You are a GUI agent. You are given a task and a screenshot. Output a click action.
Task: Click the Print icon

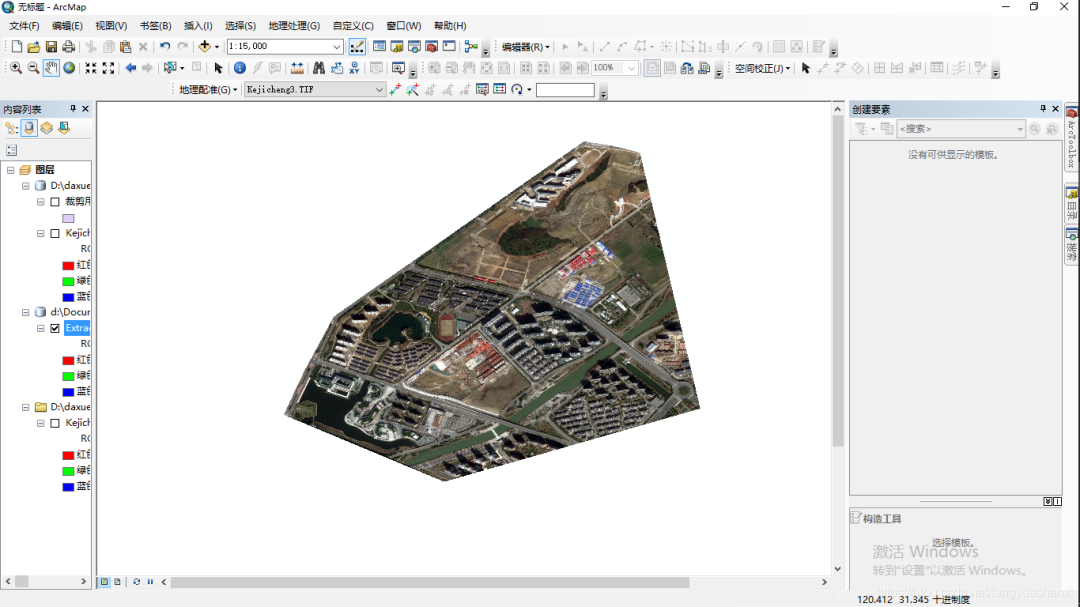point(68,47)
